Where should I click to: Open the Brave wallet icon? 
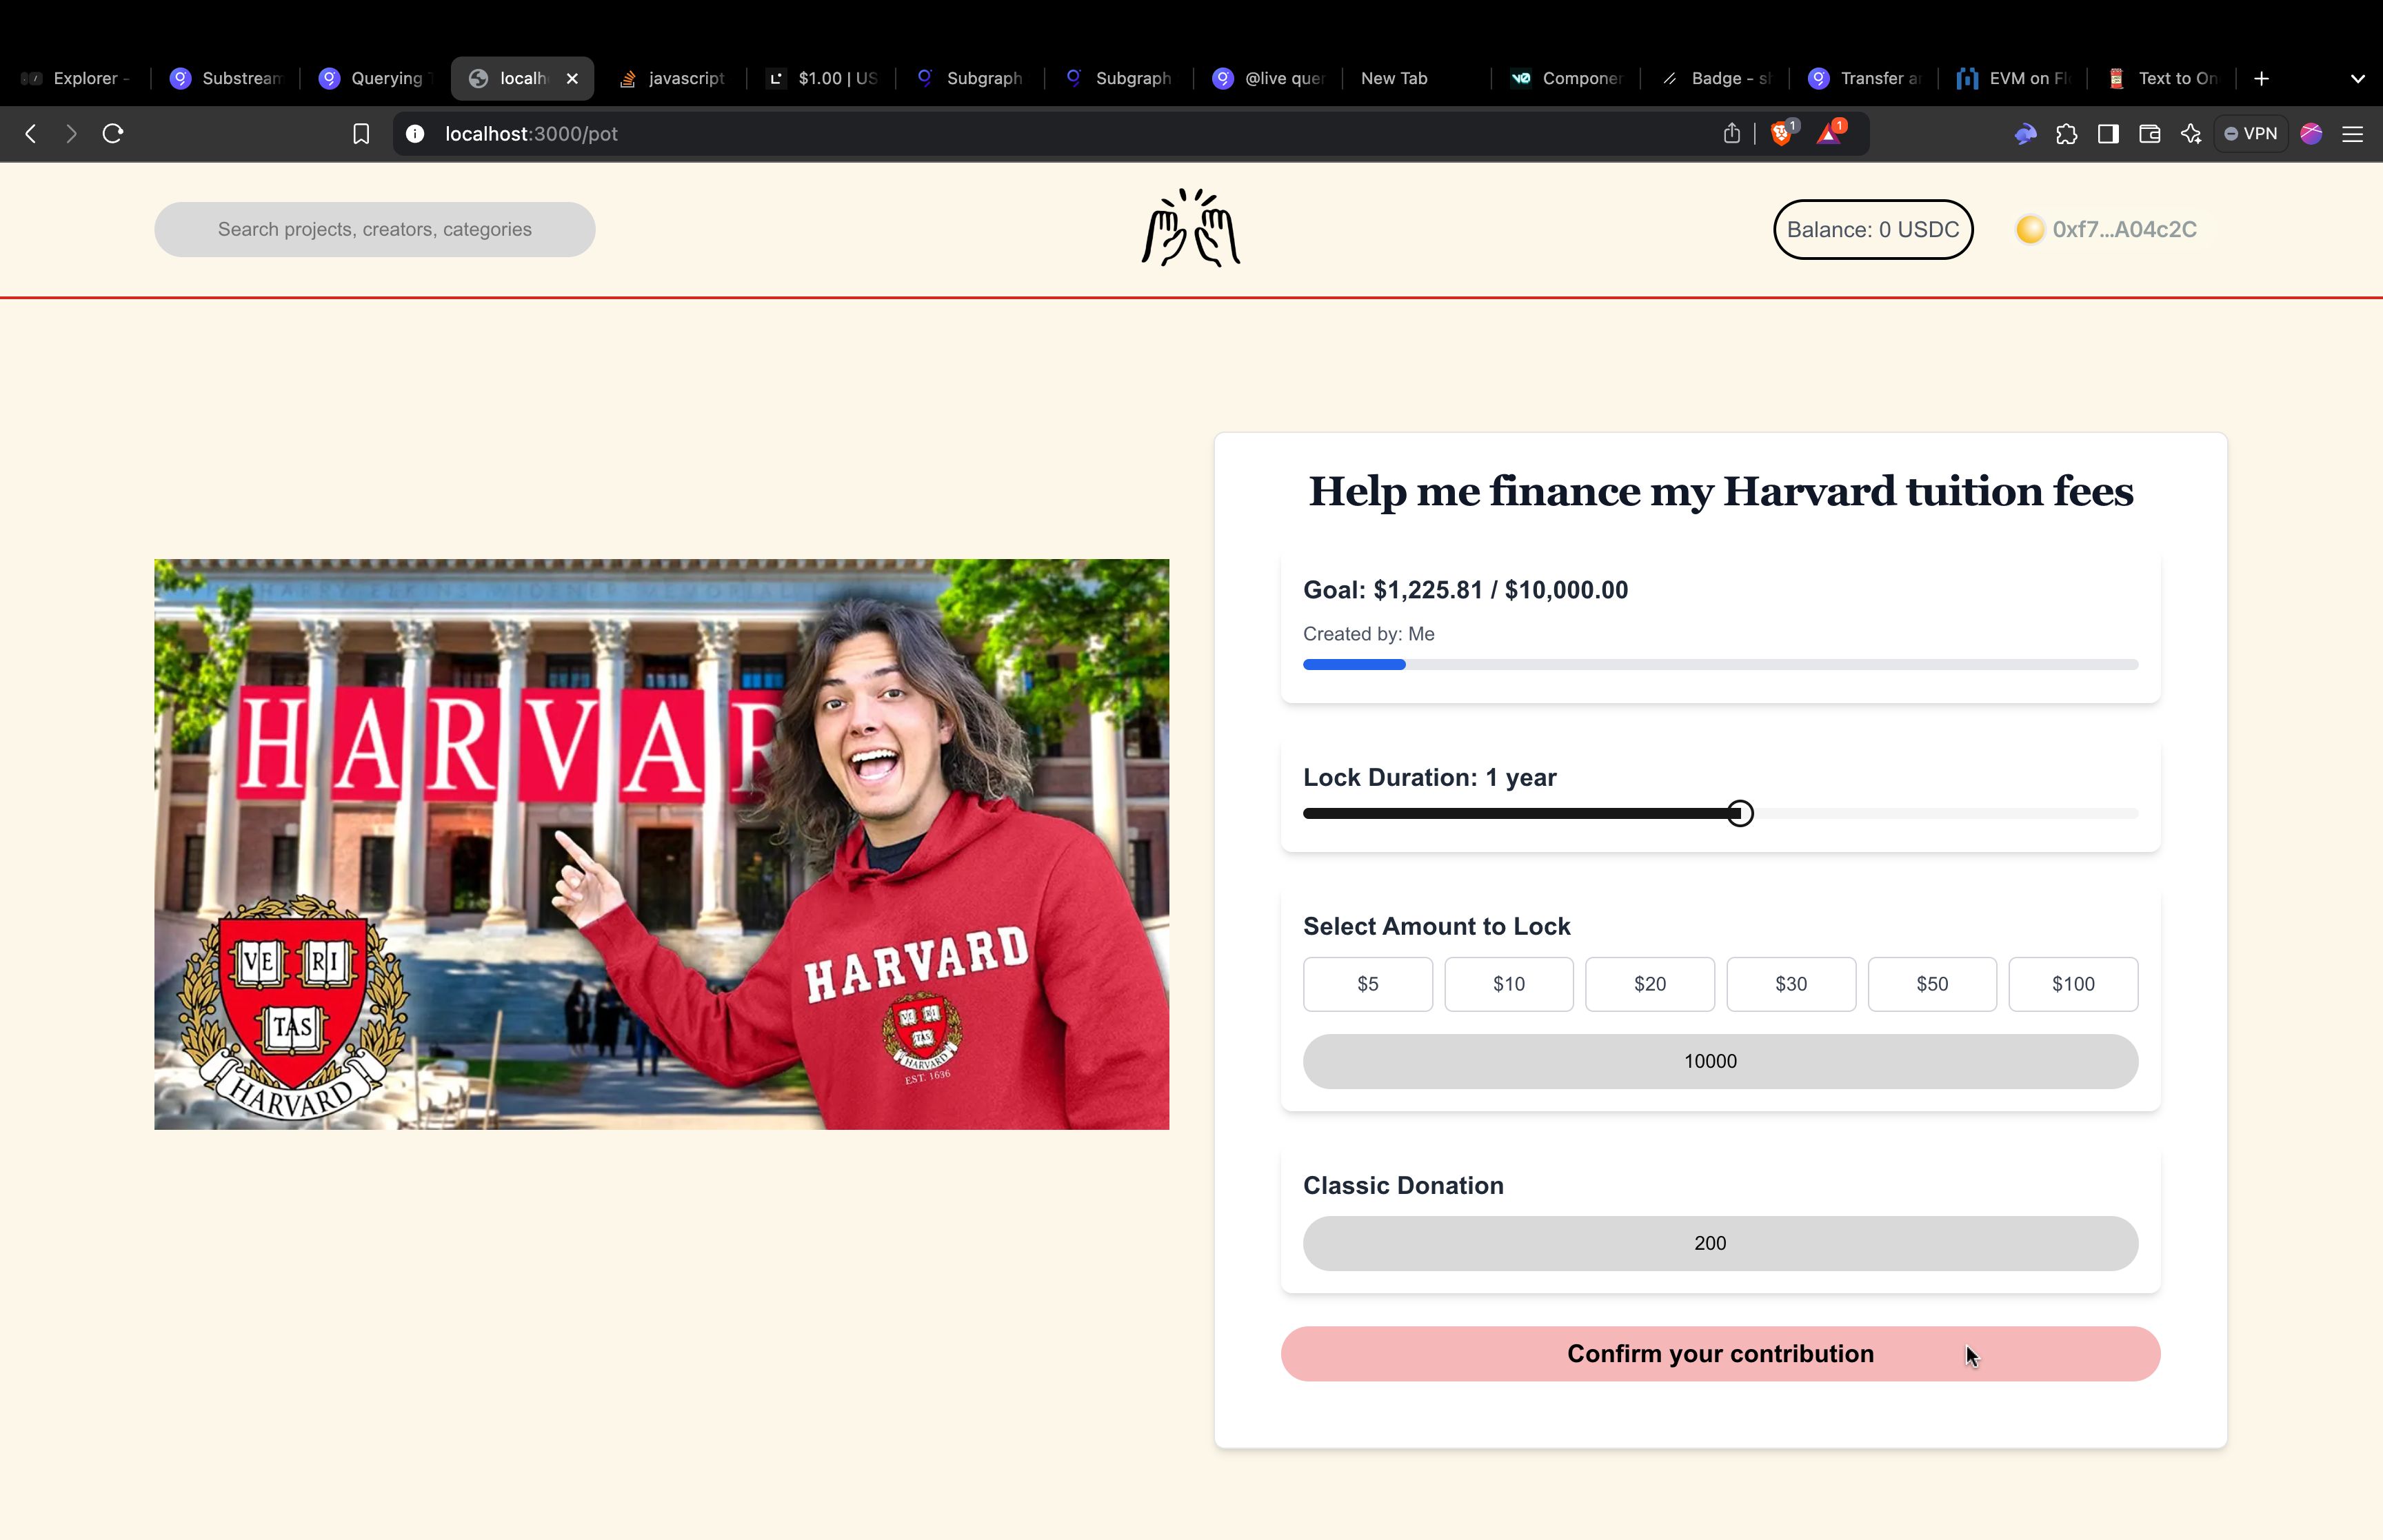click(x=2149, y=134)
